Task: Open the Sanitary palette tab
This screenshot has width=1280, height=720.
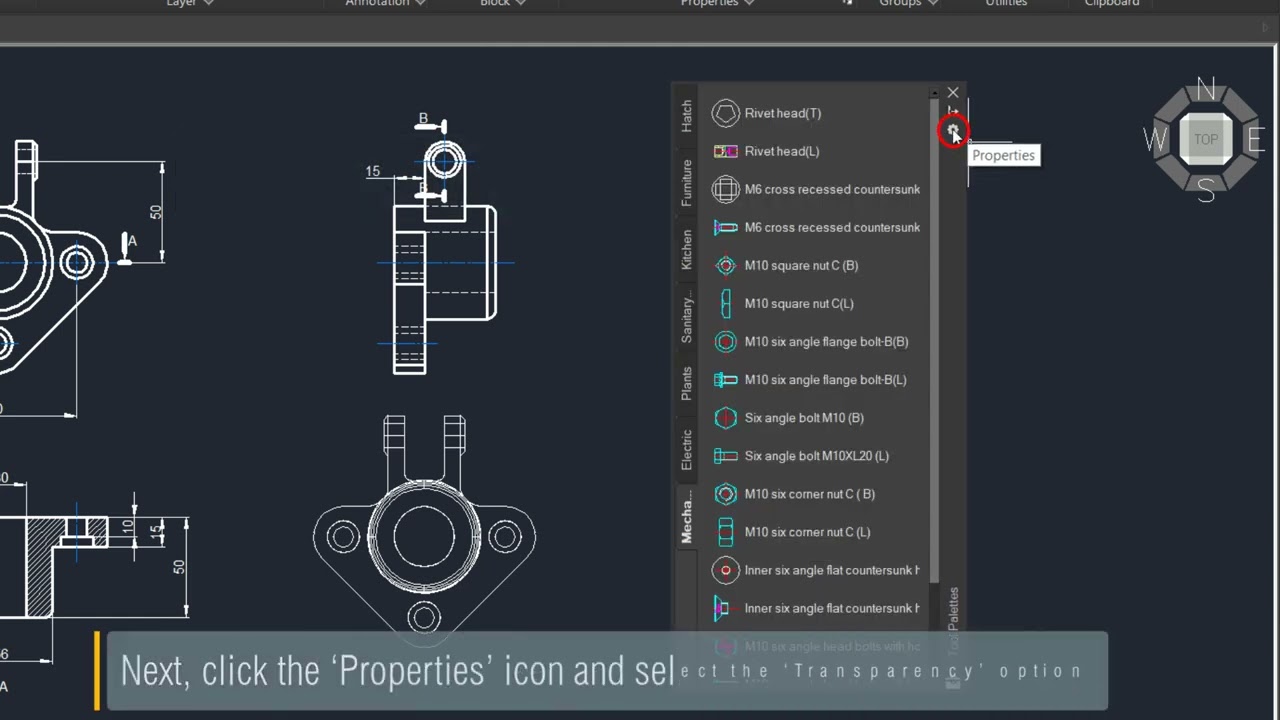Action: pos(686,318)
